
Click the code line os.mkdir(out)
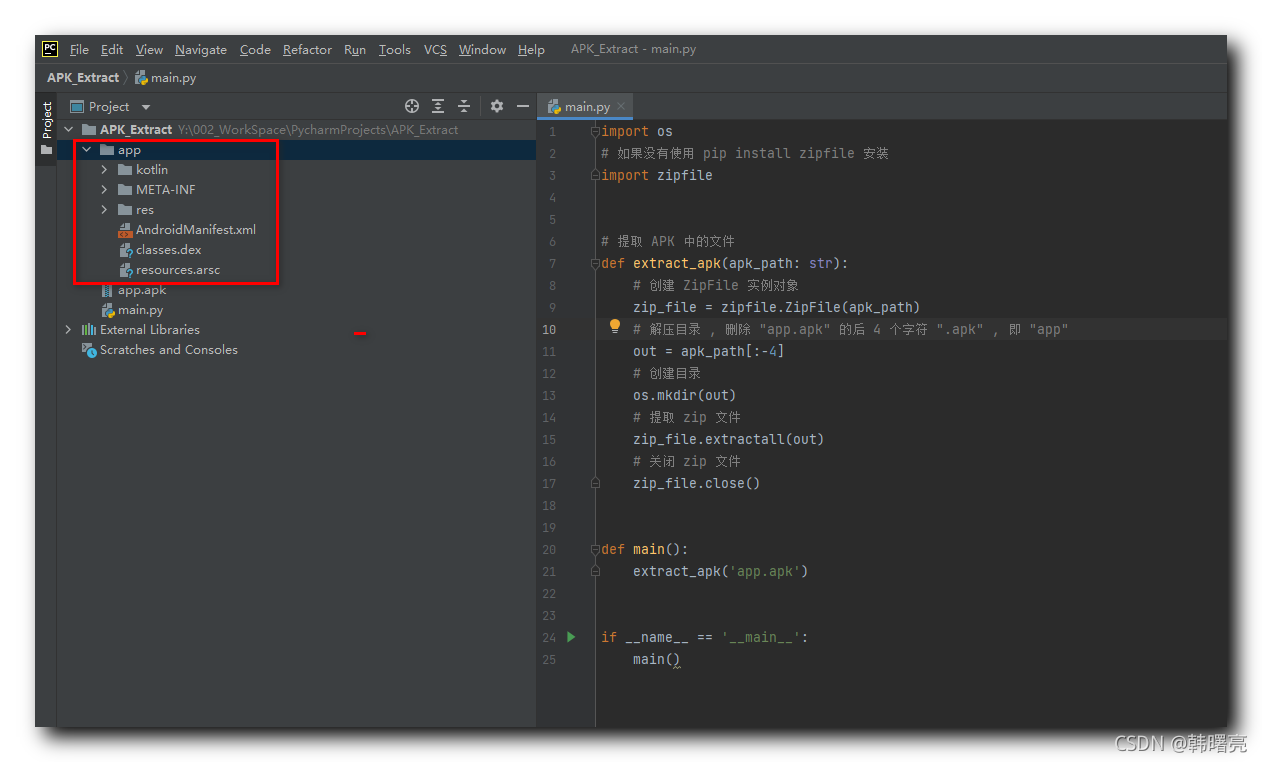684,395
